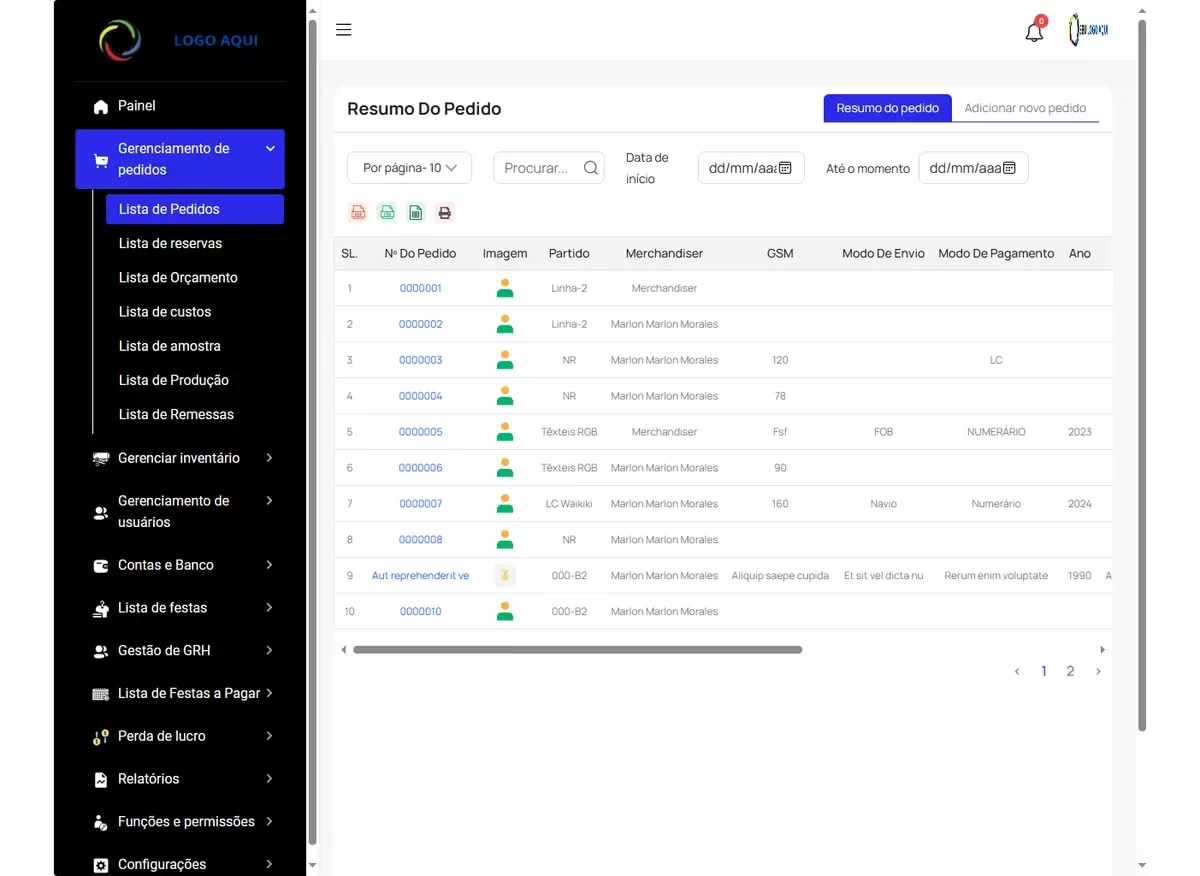Screen dimensions: 1200x876
Task: Export the order list as PDF
Action: point(358,212)
